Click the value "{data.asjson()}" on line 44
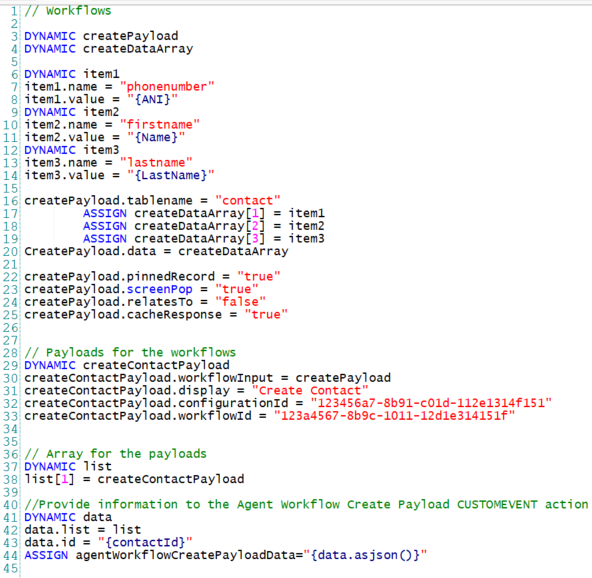This screenshot has width=592, height=578. (x=365, y=555)
